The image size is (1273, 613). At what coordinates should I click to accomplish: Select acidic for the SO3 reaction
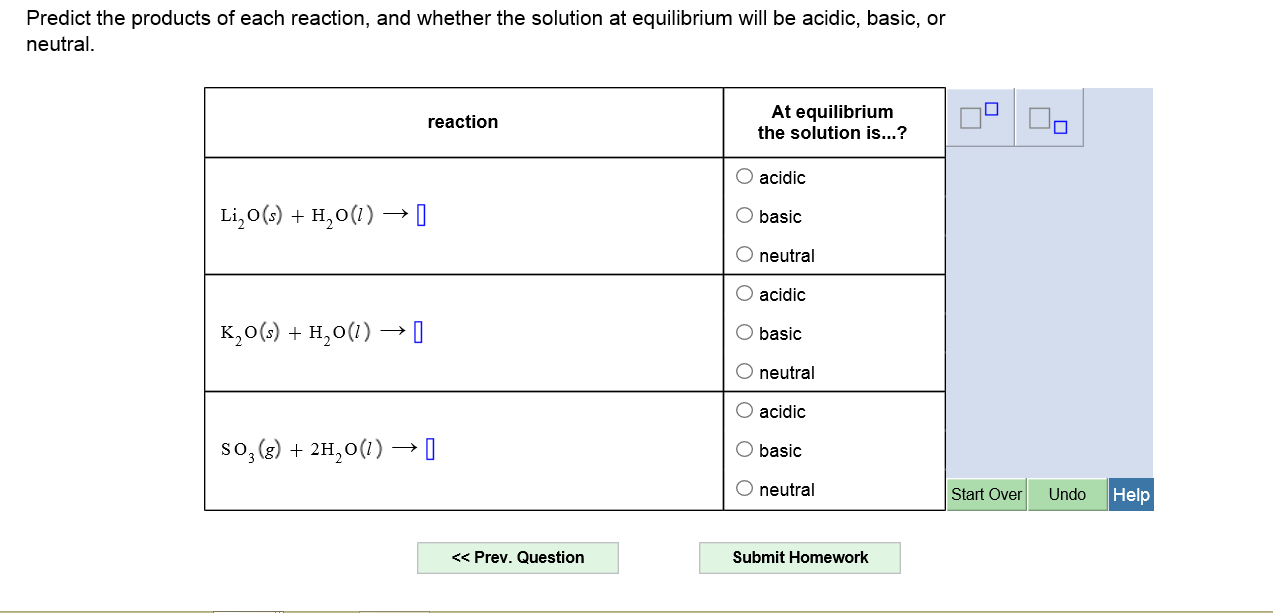(744, 410)
